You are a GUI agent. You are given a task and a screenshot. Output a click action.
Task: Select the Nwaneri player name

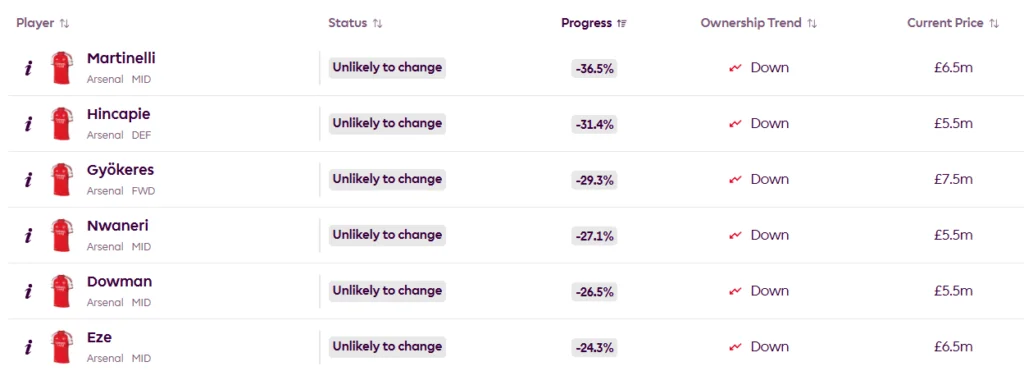[x=118, y=226]
